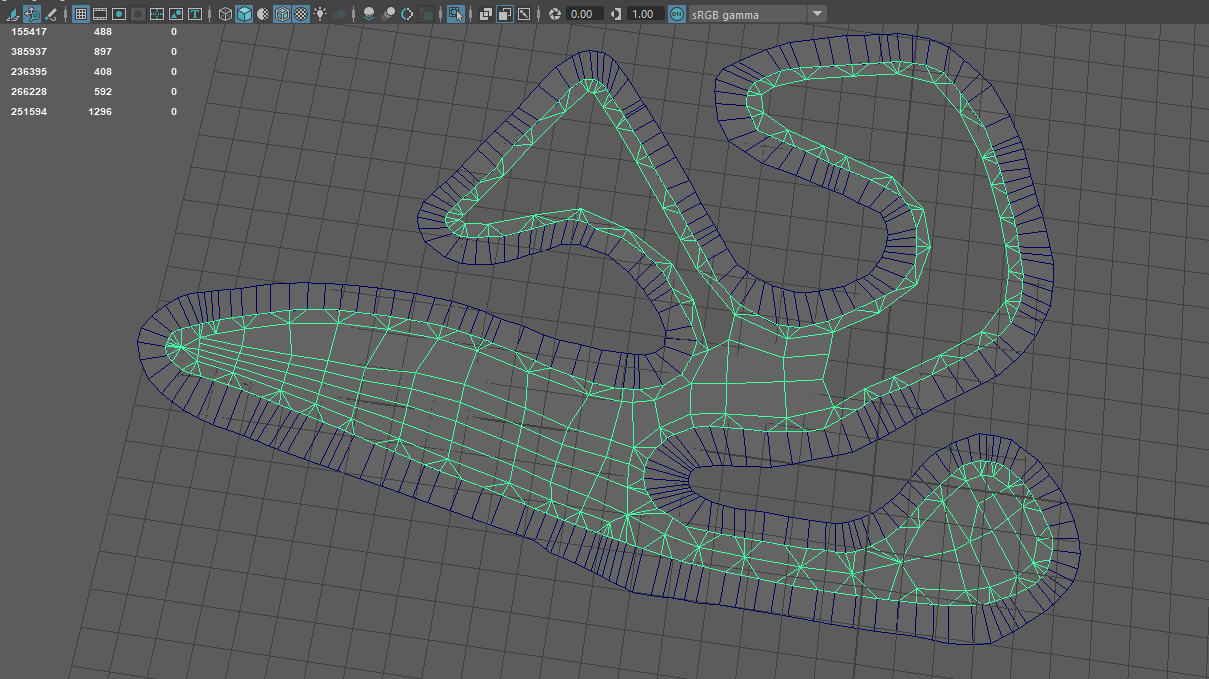Click the 0 in the 251594 row
The height and width of the screenshot is (679, 1209).
174,112
